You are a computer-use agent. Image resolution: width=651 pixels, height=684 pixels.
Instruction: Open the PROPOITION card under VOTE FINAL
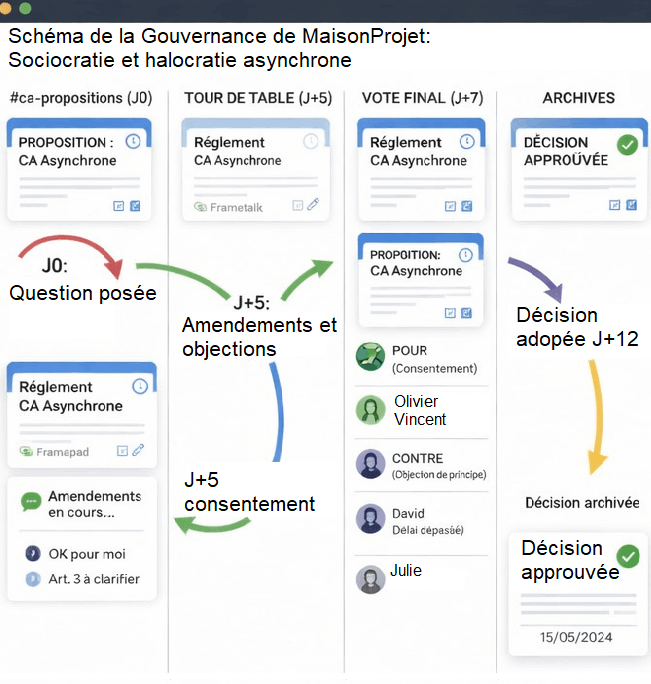click(420, 277)
